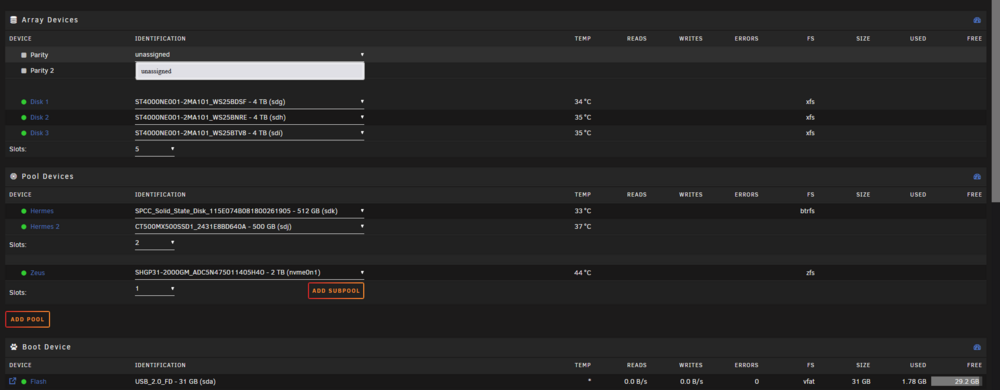This screenshot has height=390, width=1000.
Task: Open the Zeus pool link
Action: pyautogui.click(x=38, y=273)
